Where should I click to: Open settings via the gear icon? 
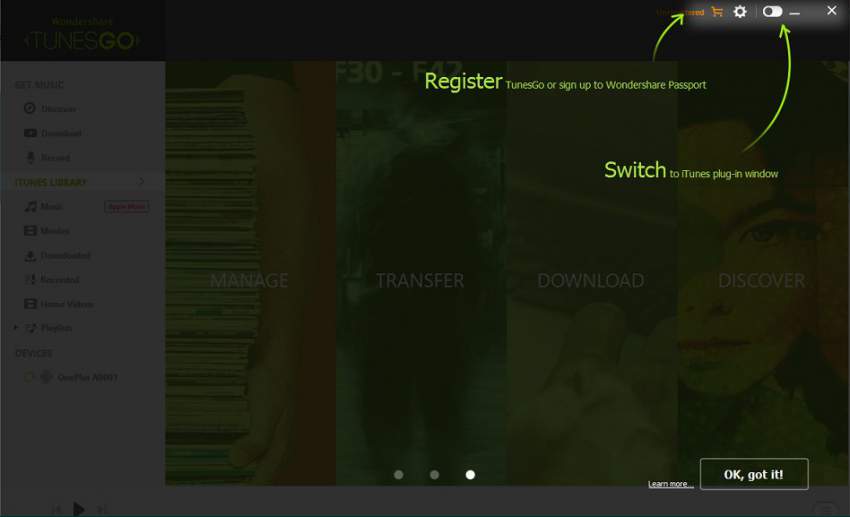(x=739, y=11)
